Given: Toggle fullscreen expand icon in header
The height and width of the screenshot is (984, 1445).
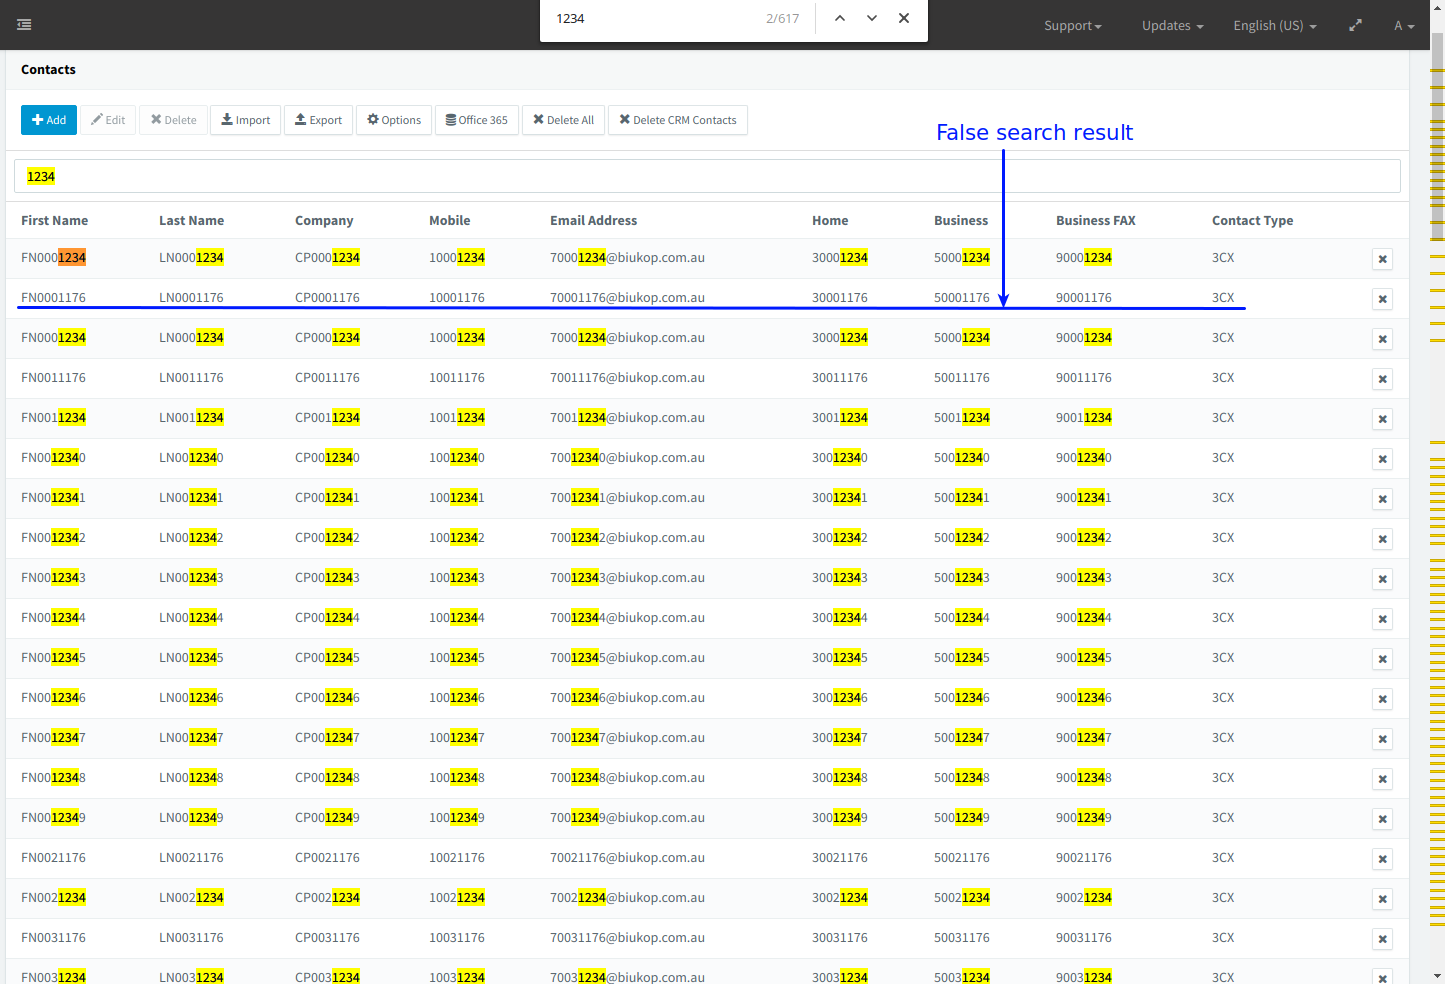Looking at the screenshot, I should [x=1355, y=26].
